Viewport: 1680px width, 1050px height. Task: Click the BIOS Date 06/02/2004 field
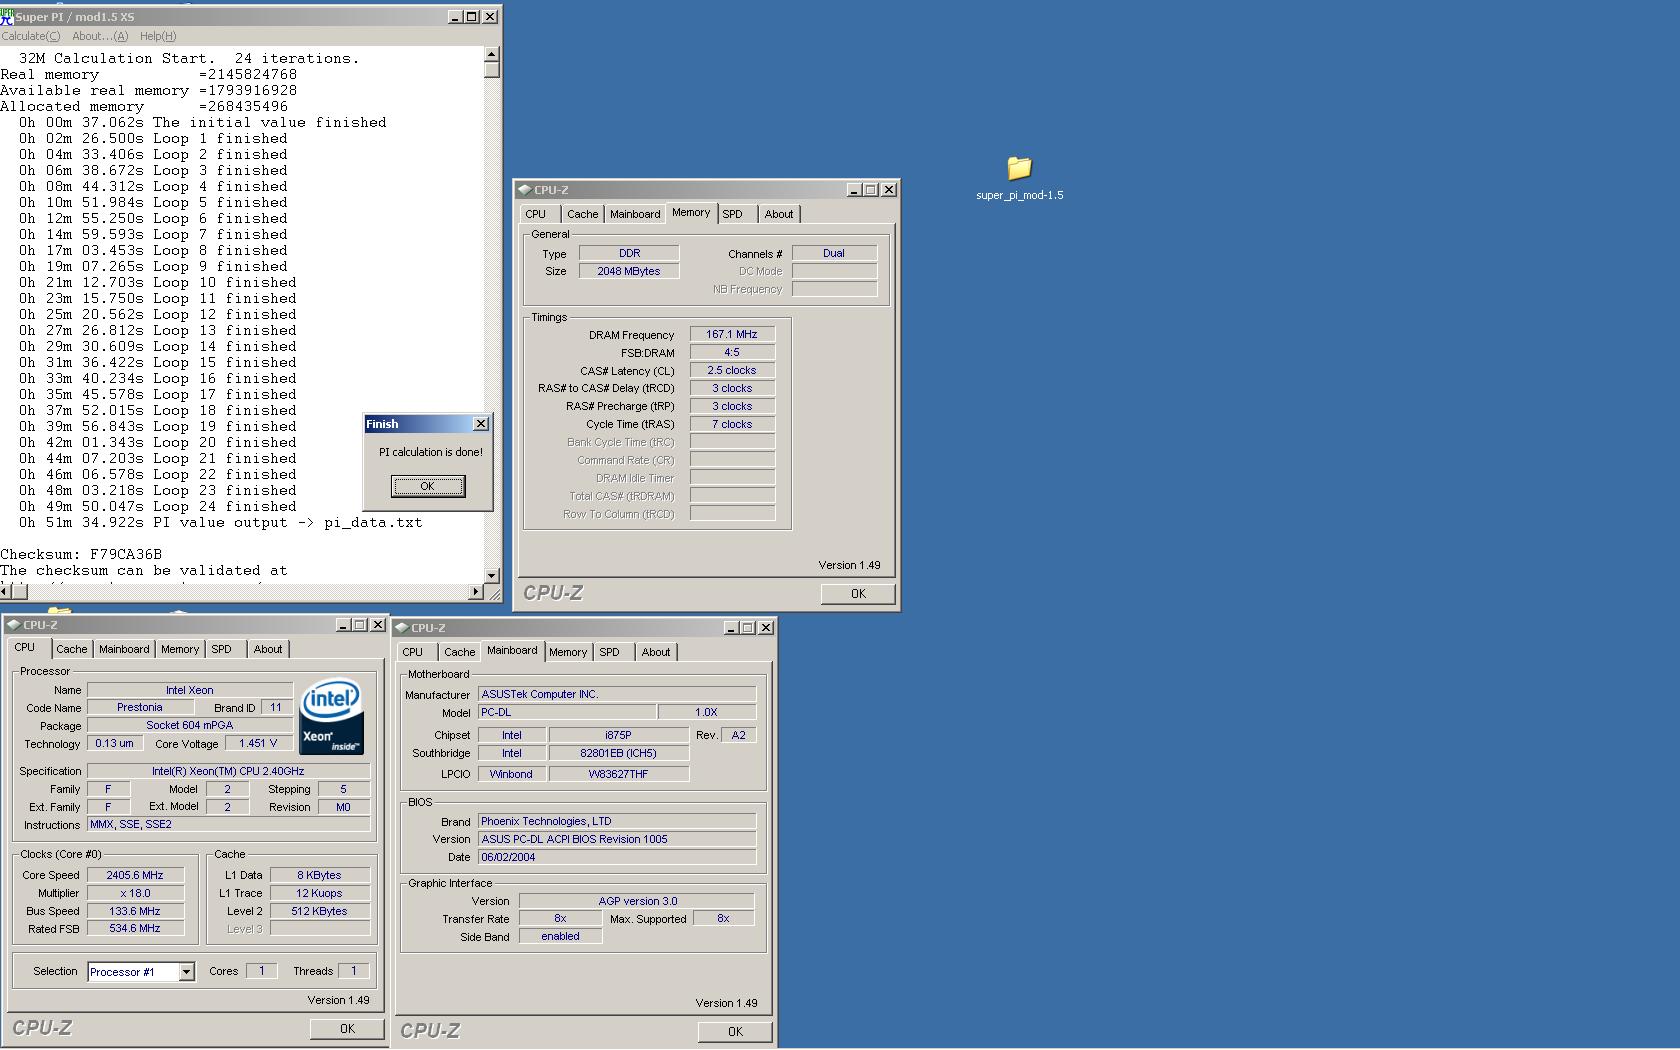(617, 857)
